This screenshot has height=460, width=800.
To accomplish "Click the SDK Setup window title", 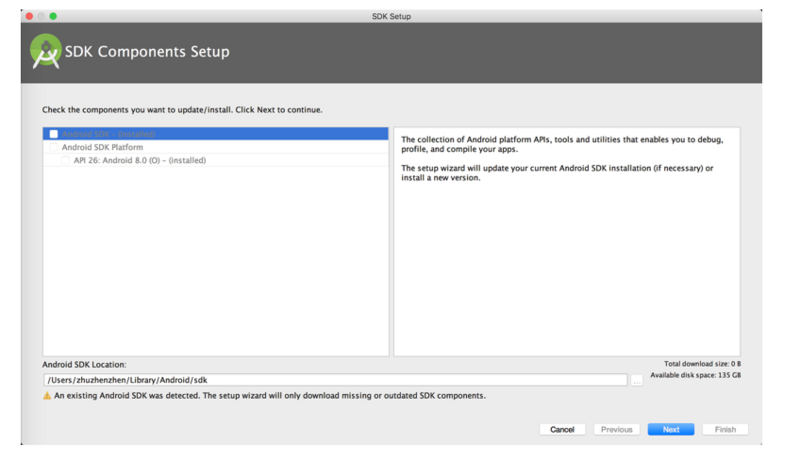I will (391, 16).
